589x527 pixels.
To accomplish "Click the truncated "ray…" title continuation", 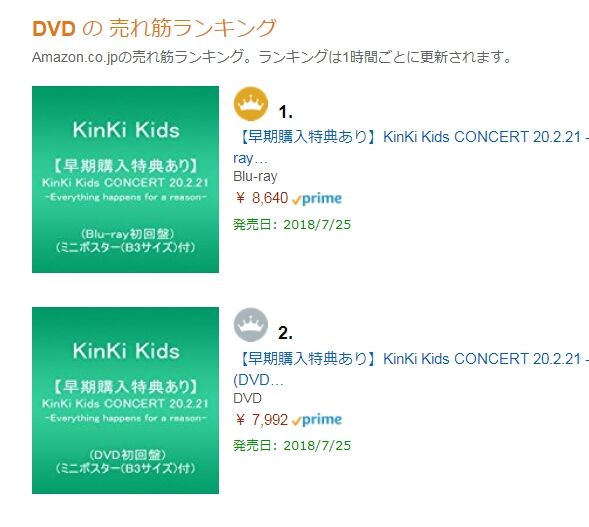I will 250,158.
